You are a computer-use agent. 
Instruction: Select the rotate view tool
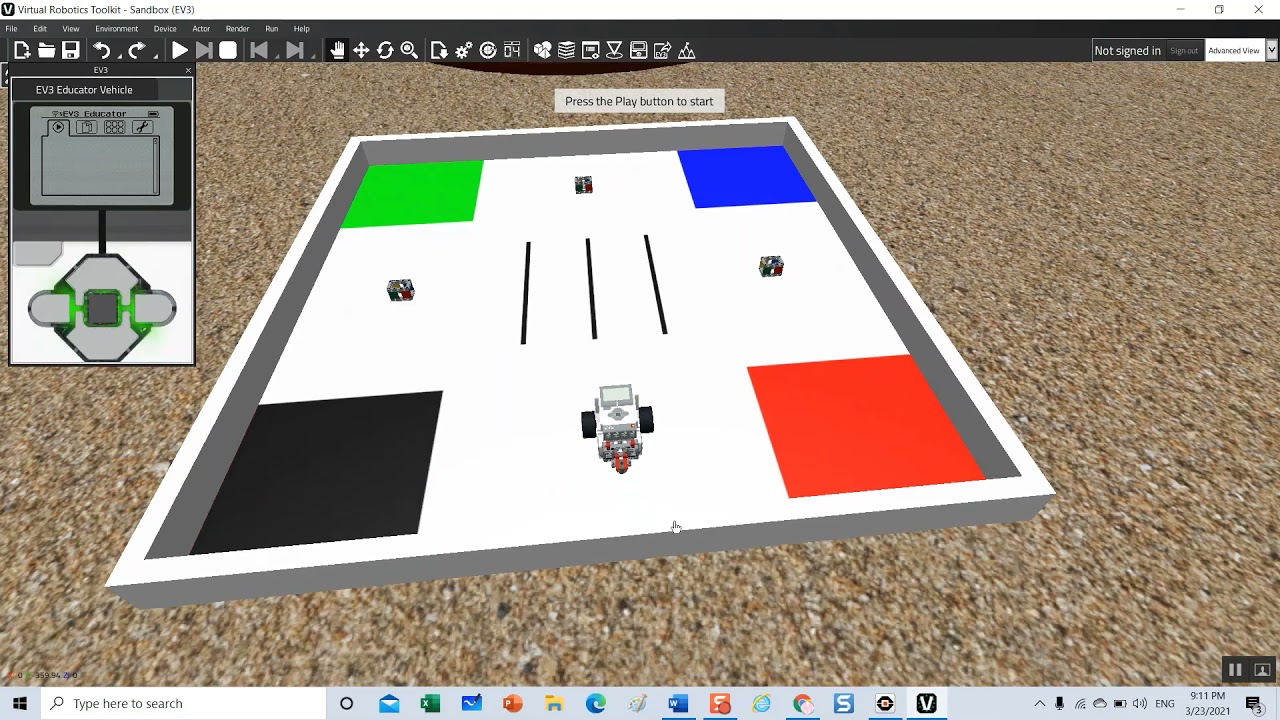(385, 50)
